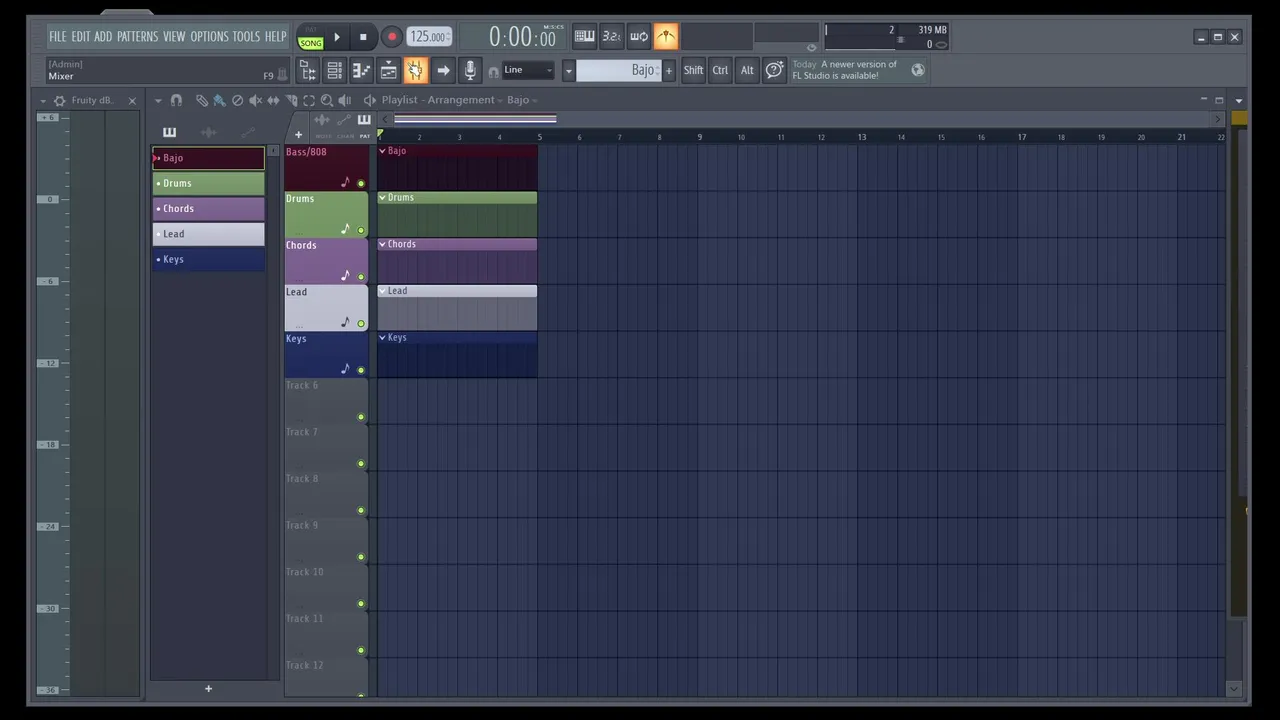
Task: Close the Fruity dB panel
Action: tap(131, 101)
